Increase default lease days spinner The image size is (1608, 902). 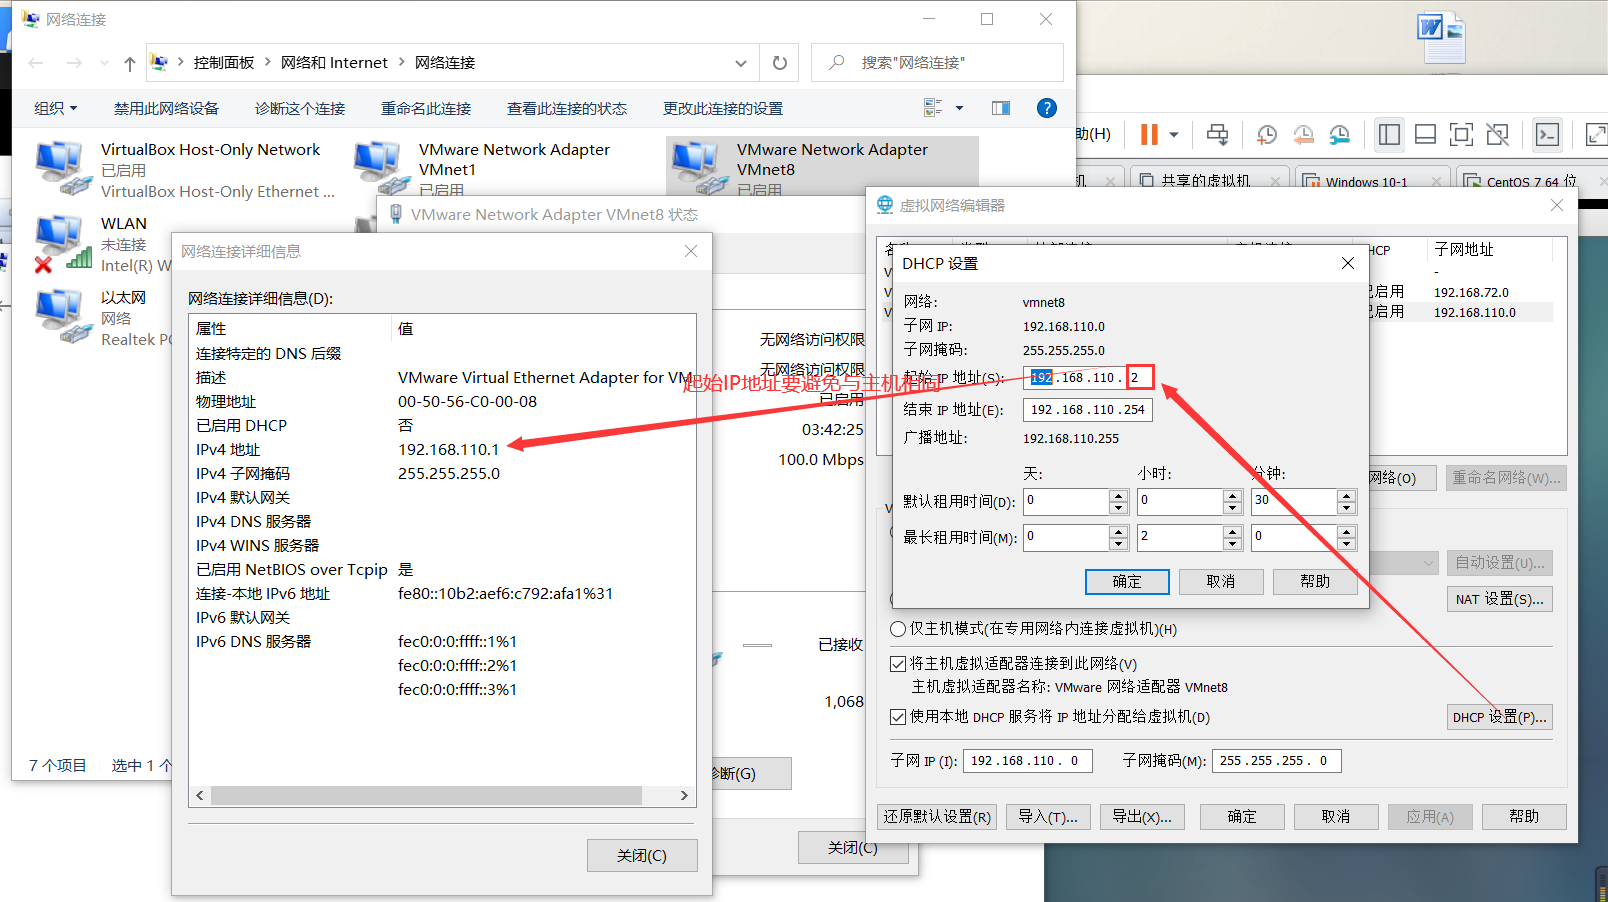[x=1119, y=495]
